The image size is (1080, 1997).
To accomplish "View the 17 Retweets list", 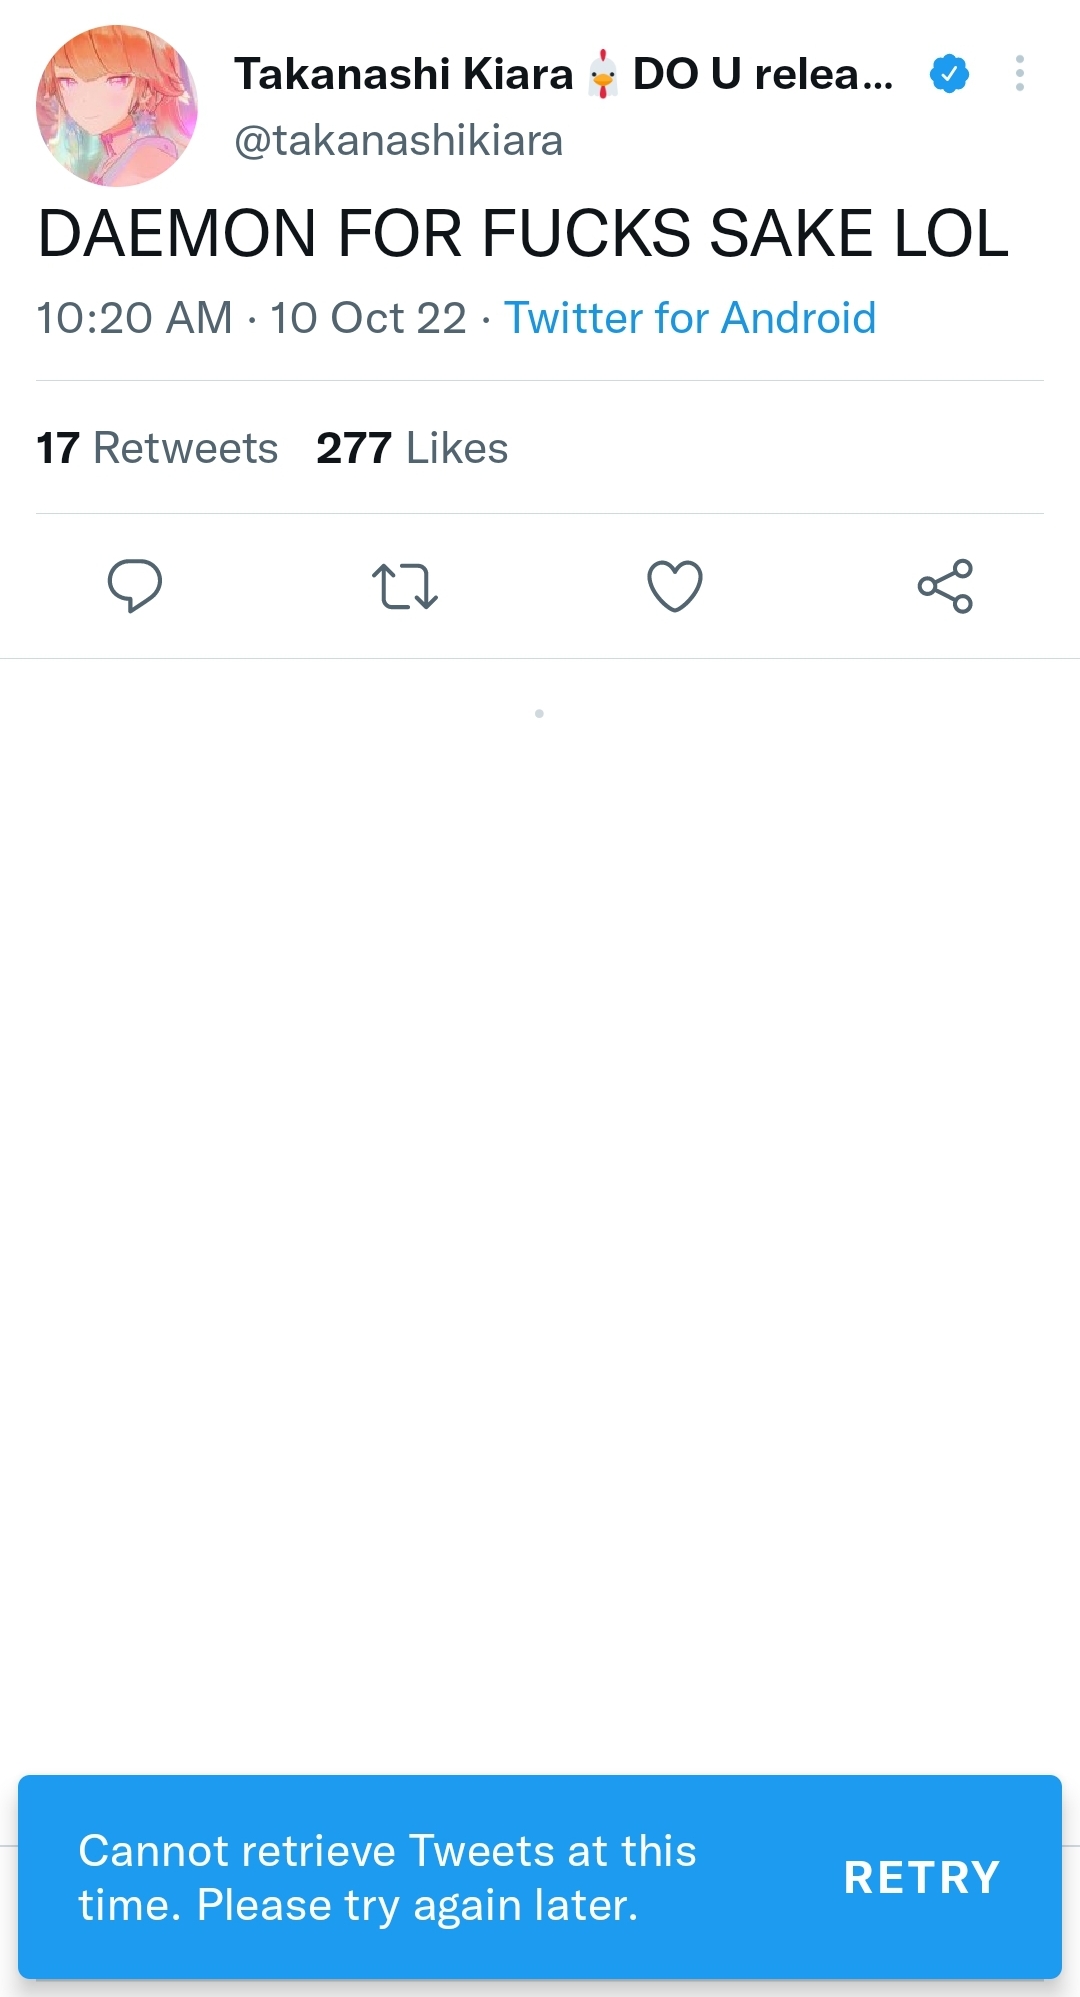I will 157,448.
